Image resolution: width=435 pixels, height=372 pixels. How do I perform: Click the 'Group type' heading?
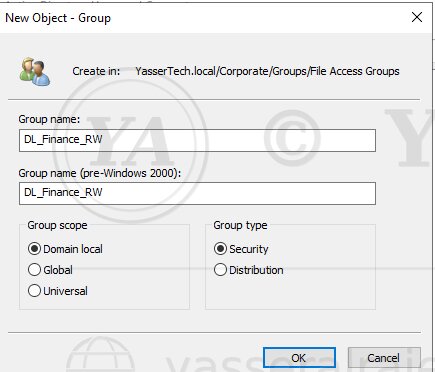pyautogui.click(x=240, y=225)
